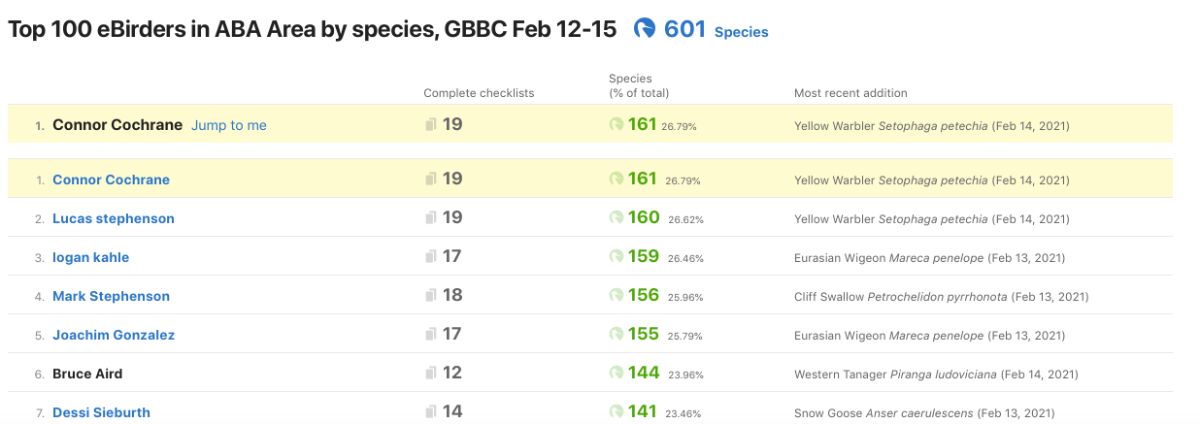The height and width of the screenshot is (424, 1200).
Task: Click the blue species icon beside 601
Action: [x=645, y=30]
